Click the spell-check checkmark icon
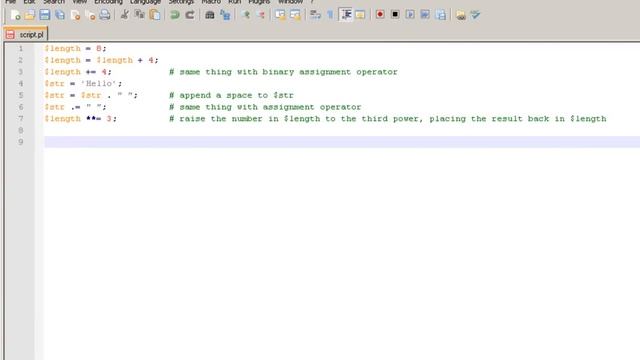 pyautogui.click(x=476, y=15)
